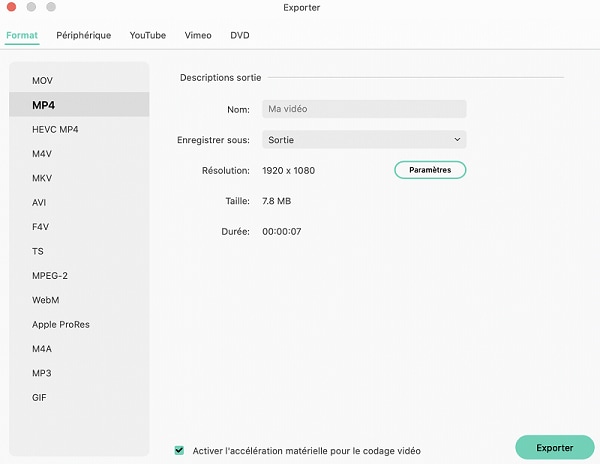Close the Exporter window with red button

pyautogui.click(x=11, y=7)
